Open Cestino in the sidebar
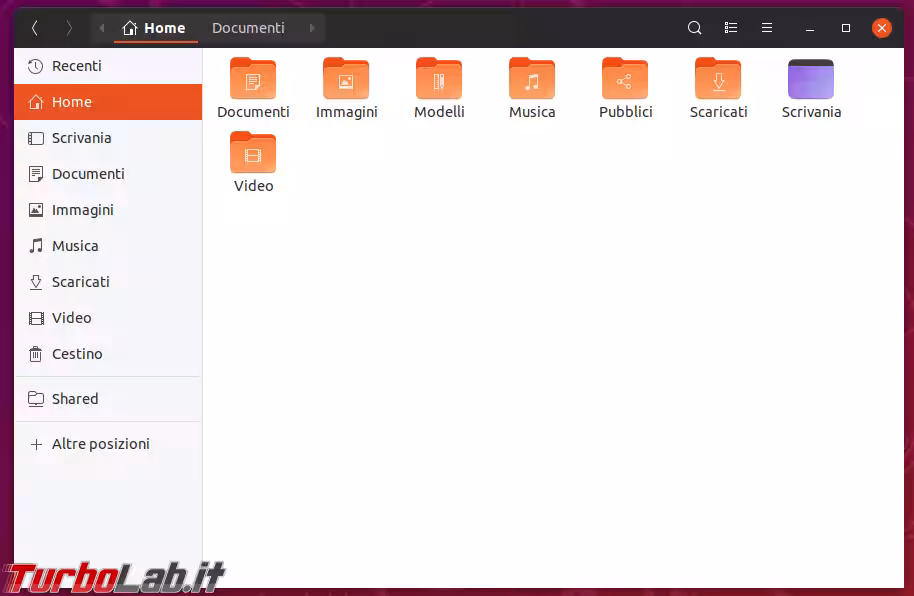 coord(77,354)
